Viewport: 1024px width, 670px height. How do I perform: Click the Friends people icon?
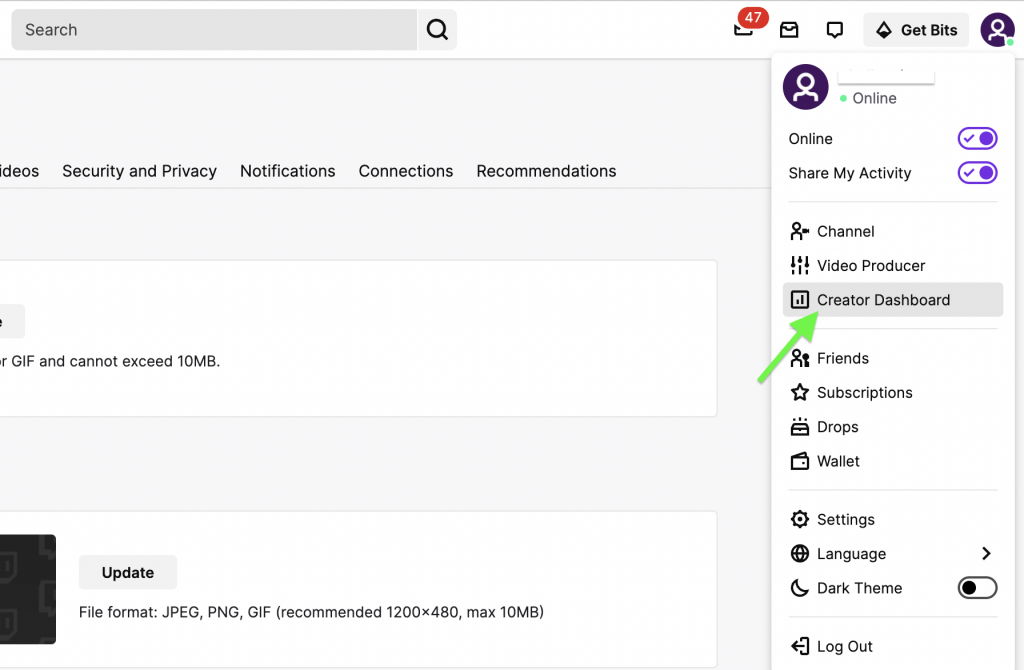[x=799, y=359]
